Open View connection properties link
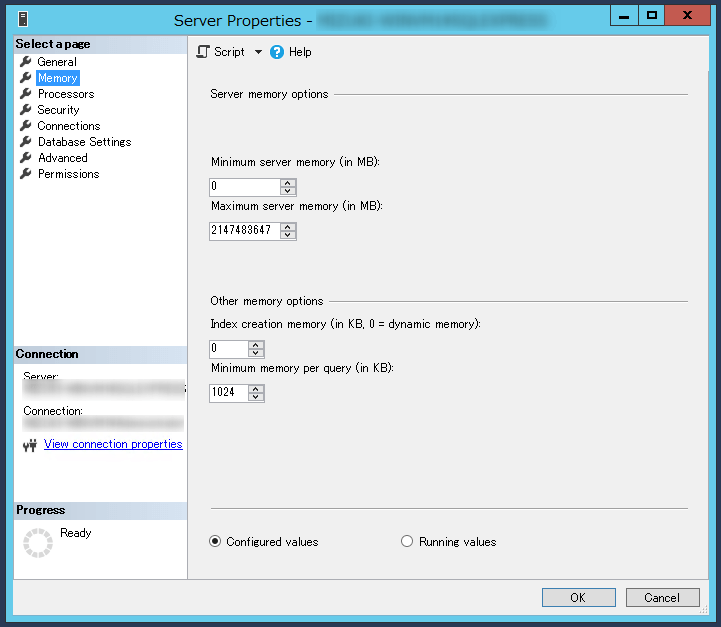 113,444
